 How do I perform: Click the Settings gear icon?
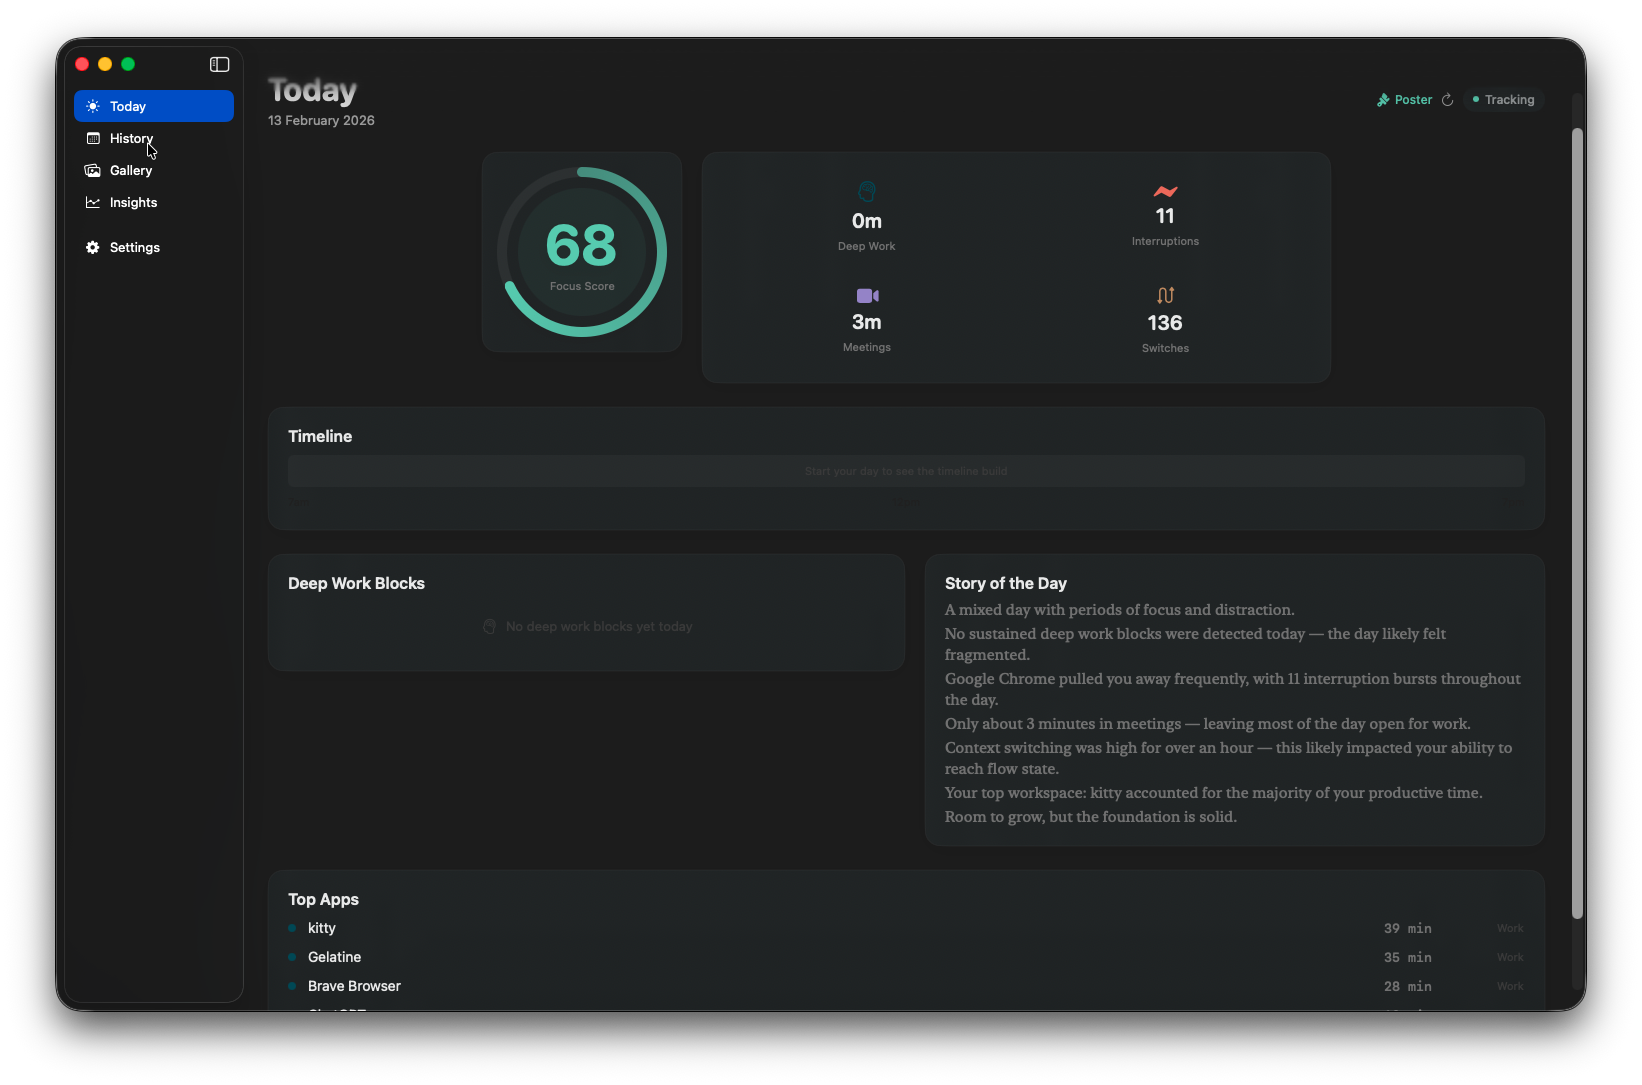tap(93, 247)
